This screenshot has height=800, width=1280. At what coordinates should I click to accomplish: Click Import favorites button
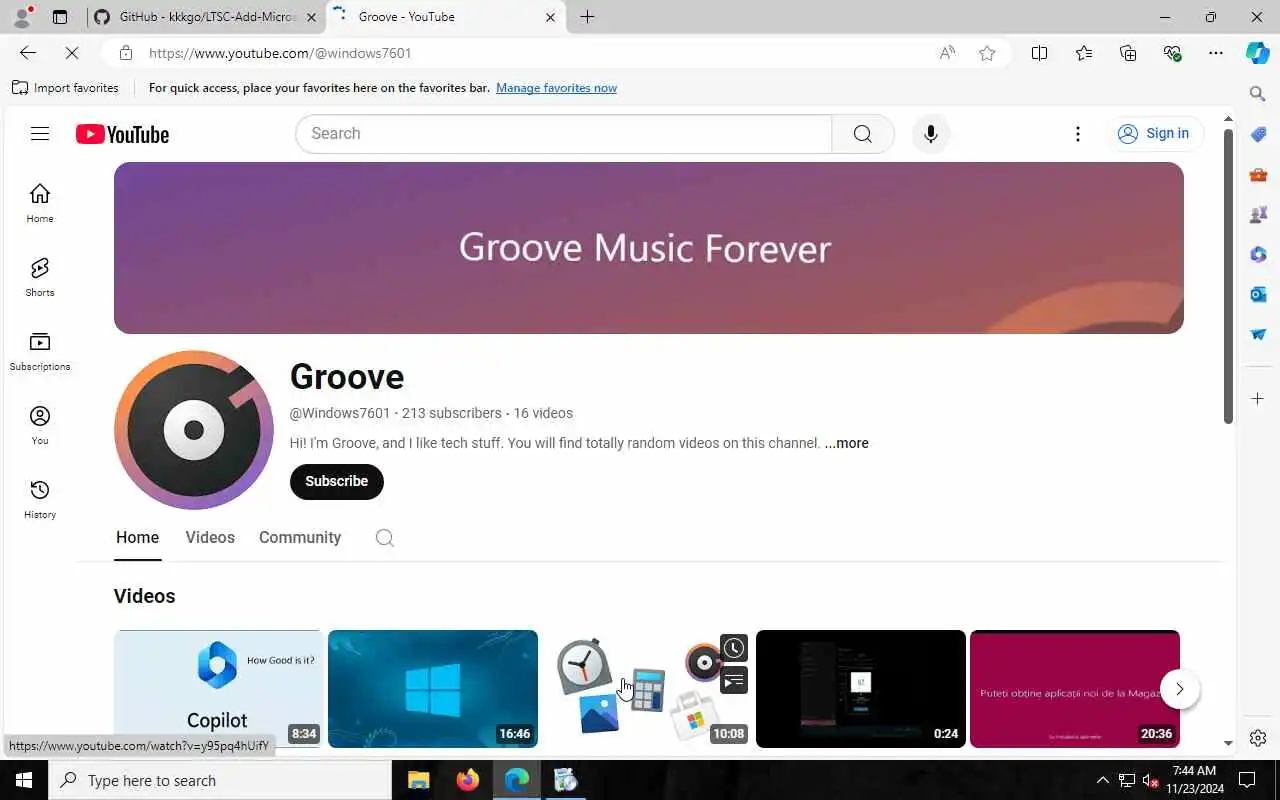(x=65, y=88)
